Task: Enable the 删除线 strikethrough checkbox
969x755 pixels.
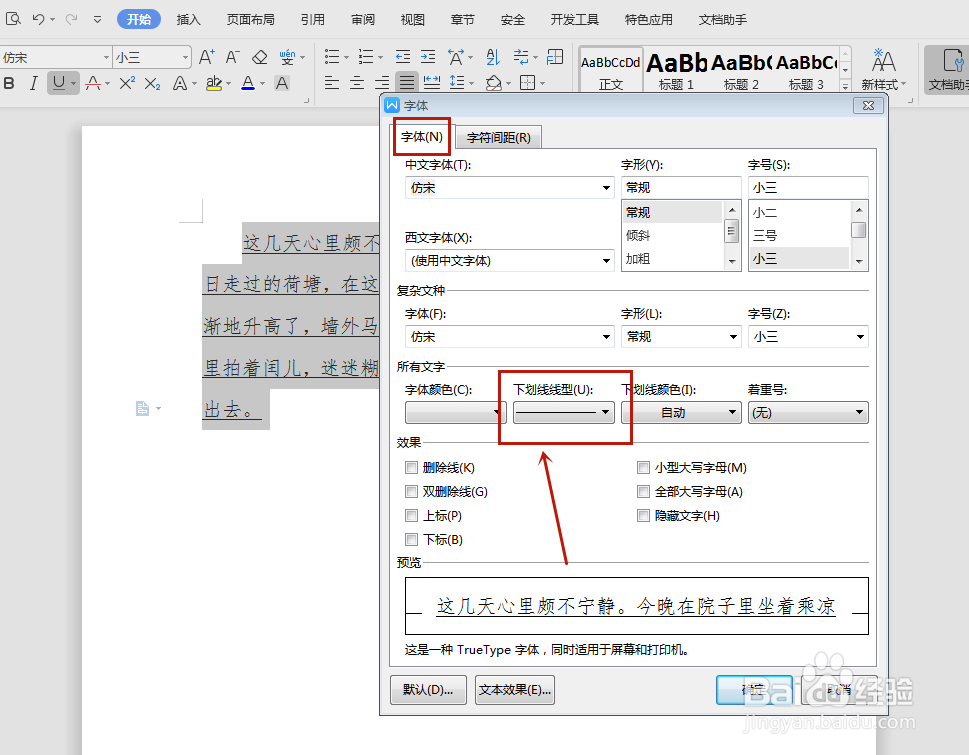Action: [412, 467]
